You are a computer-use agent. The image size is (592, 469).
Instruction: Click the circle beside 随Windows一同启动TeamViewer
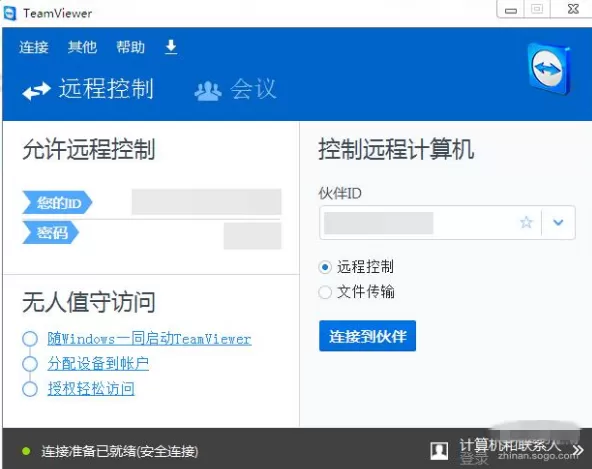click(x=30, y=339)
